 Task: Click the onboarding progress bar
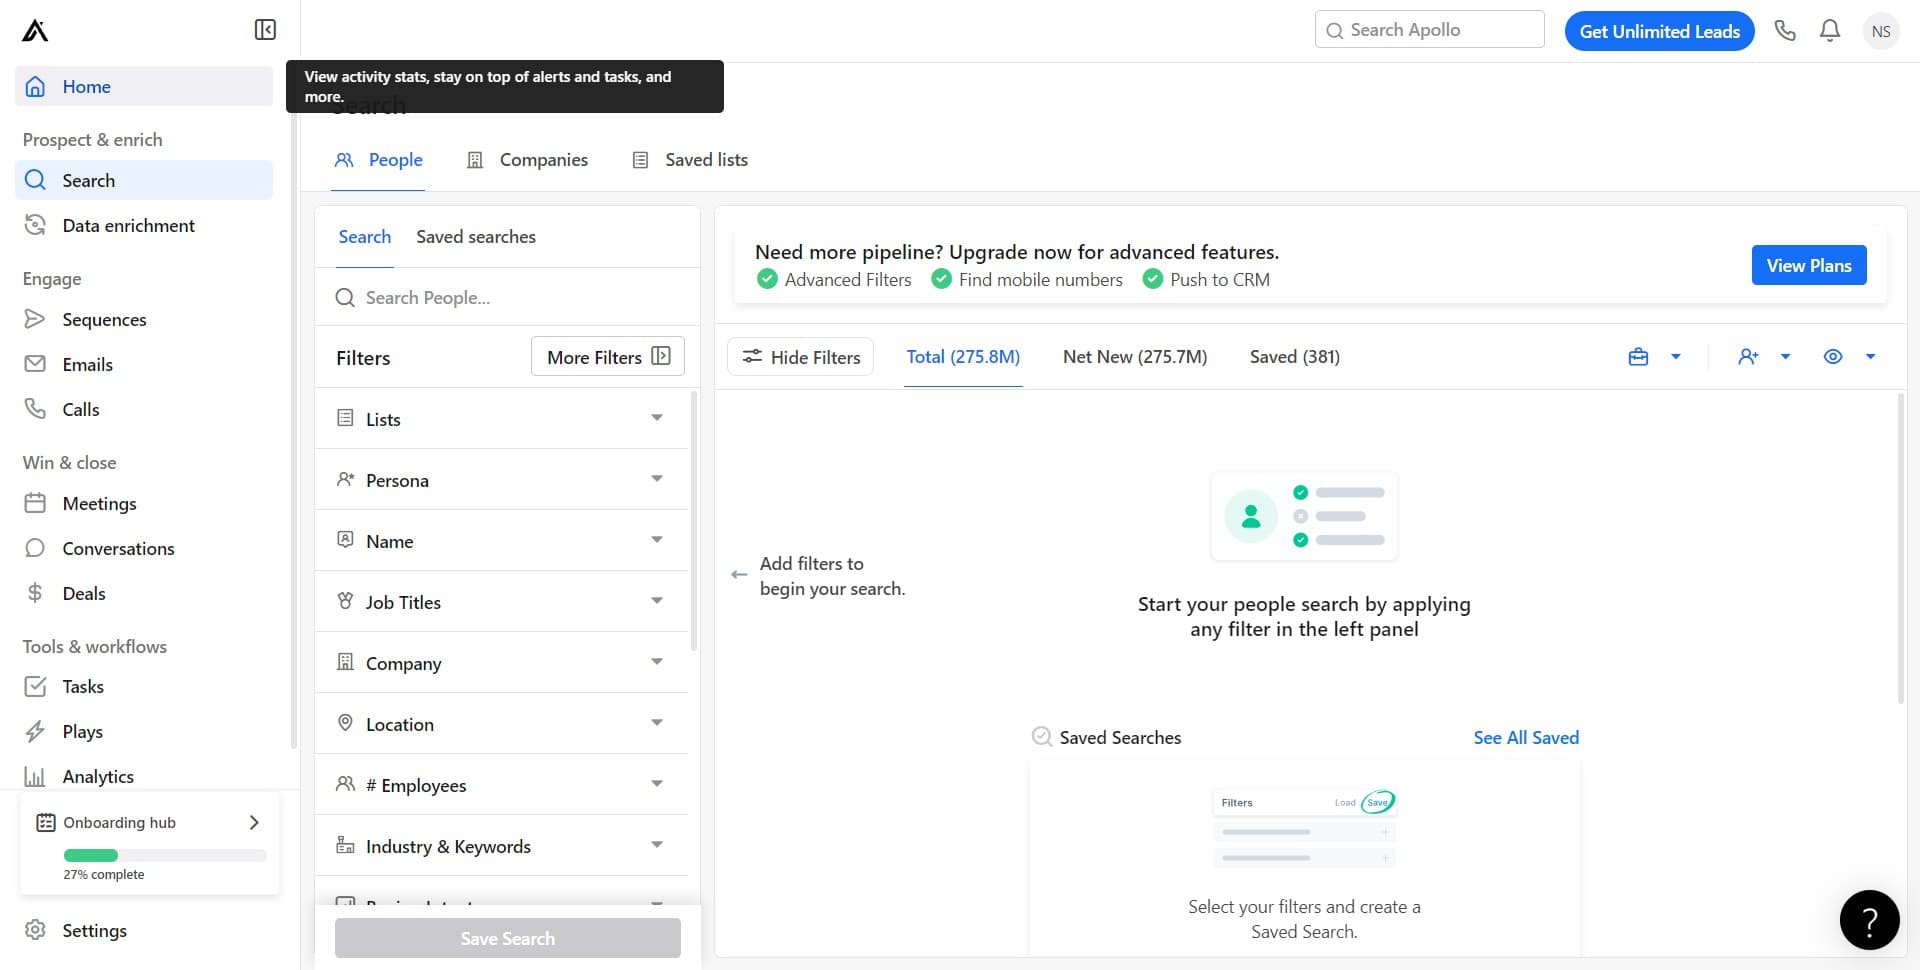coord(165,856)
